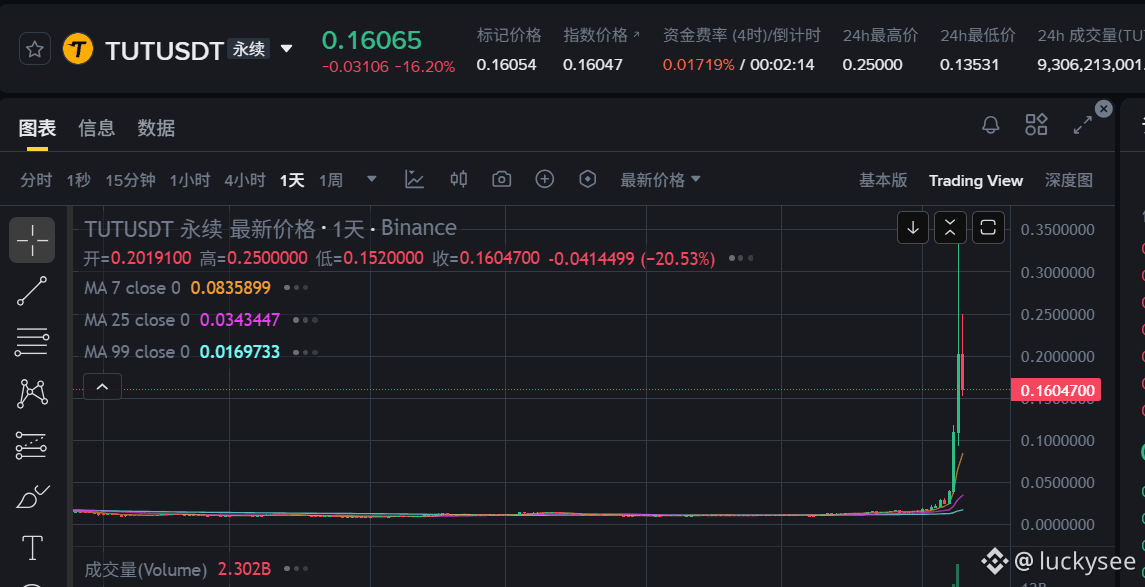Click the 资金费率 funding rate label
The width and height of the screenshot is (1145, 587).
741,35
